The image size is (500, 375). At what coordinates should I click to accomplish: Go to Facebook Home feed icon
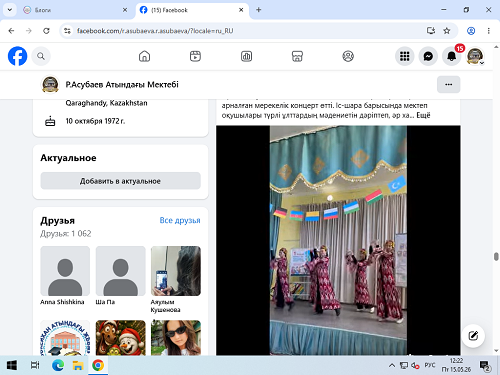click(x=144, y=56)
